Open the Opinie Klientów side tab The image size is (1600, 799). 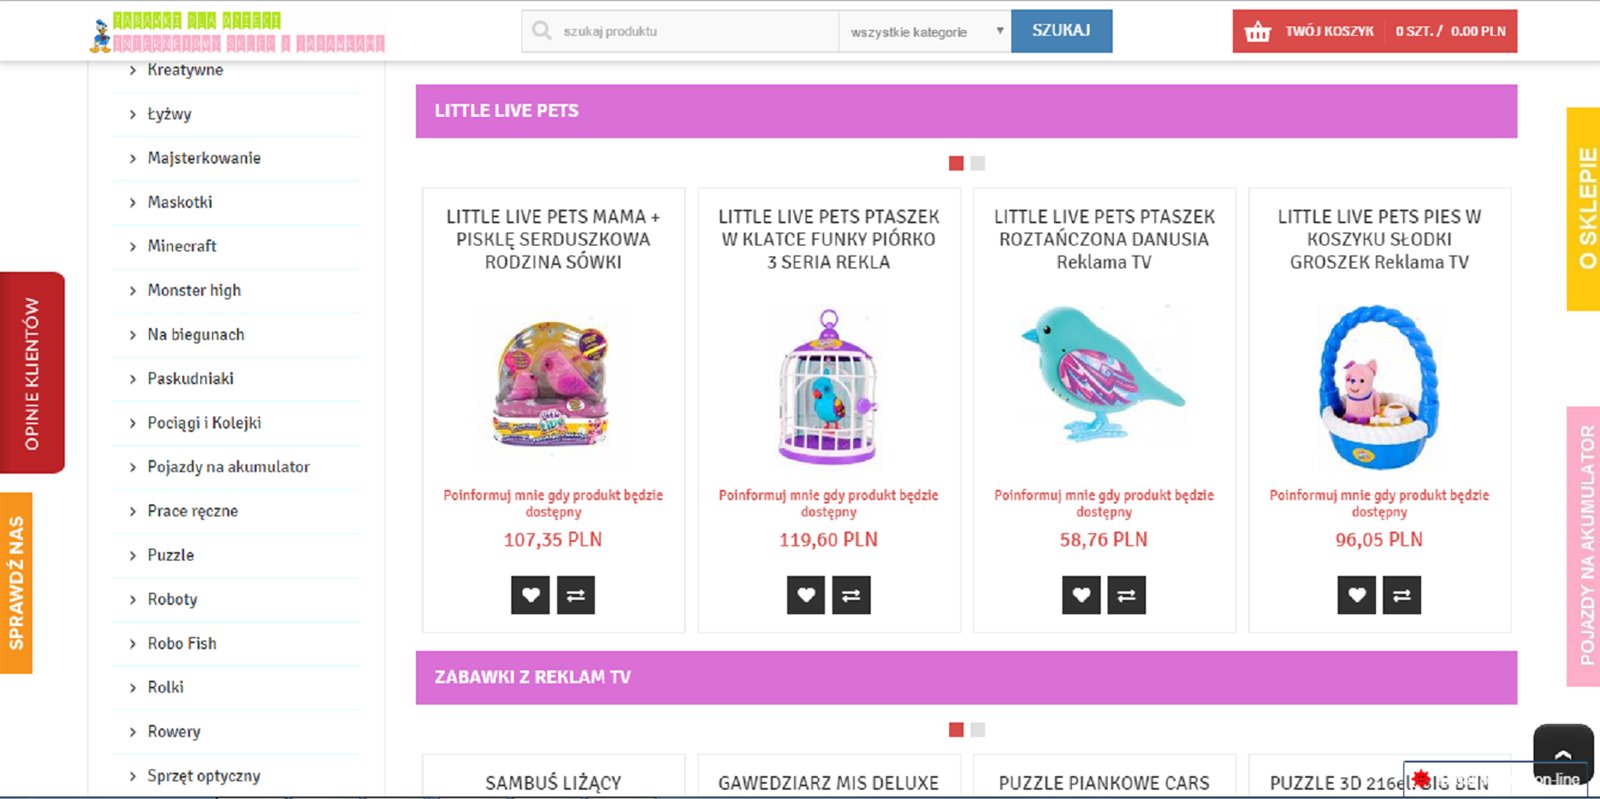pyautogui.click(x=32, y=373)
